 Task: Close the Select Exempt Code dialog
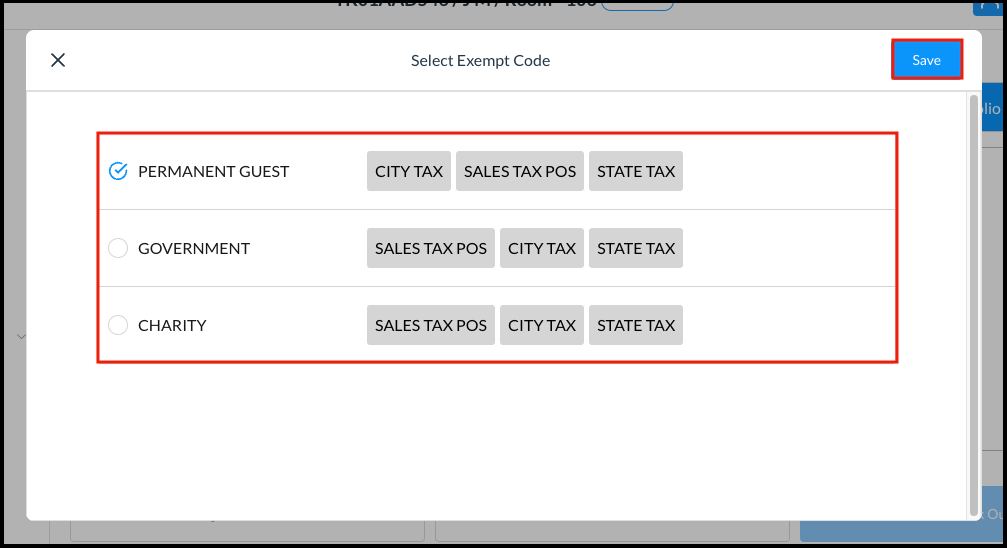(x=58, y=60)
